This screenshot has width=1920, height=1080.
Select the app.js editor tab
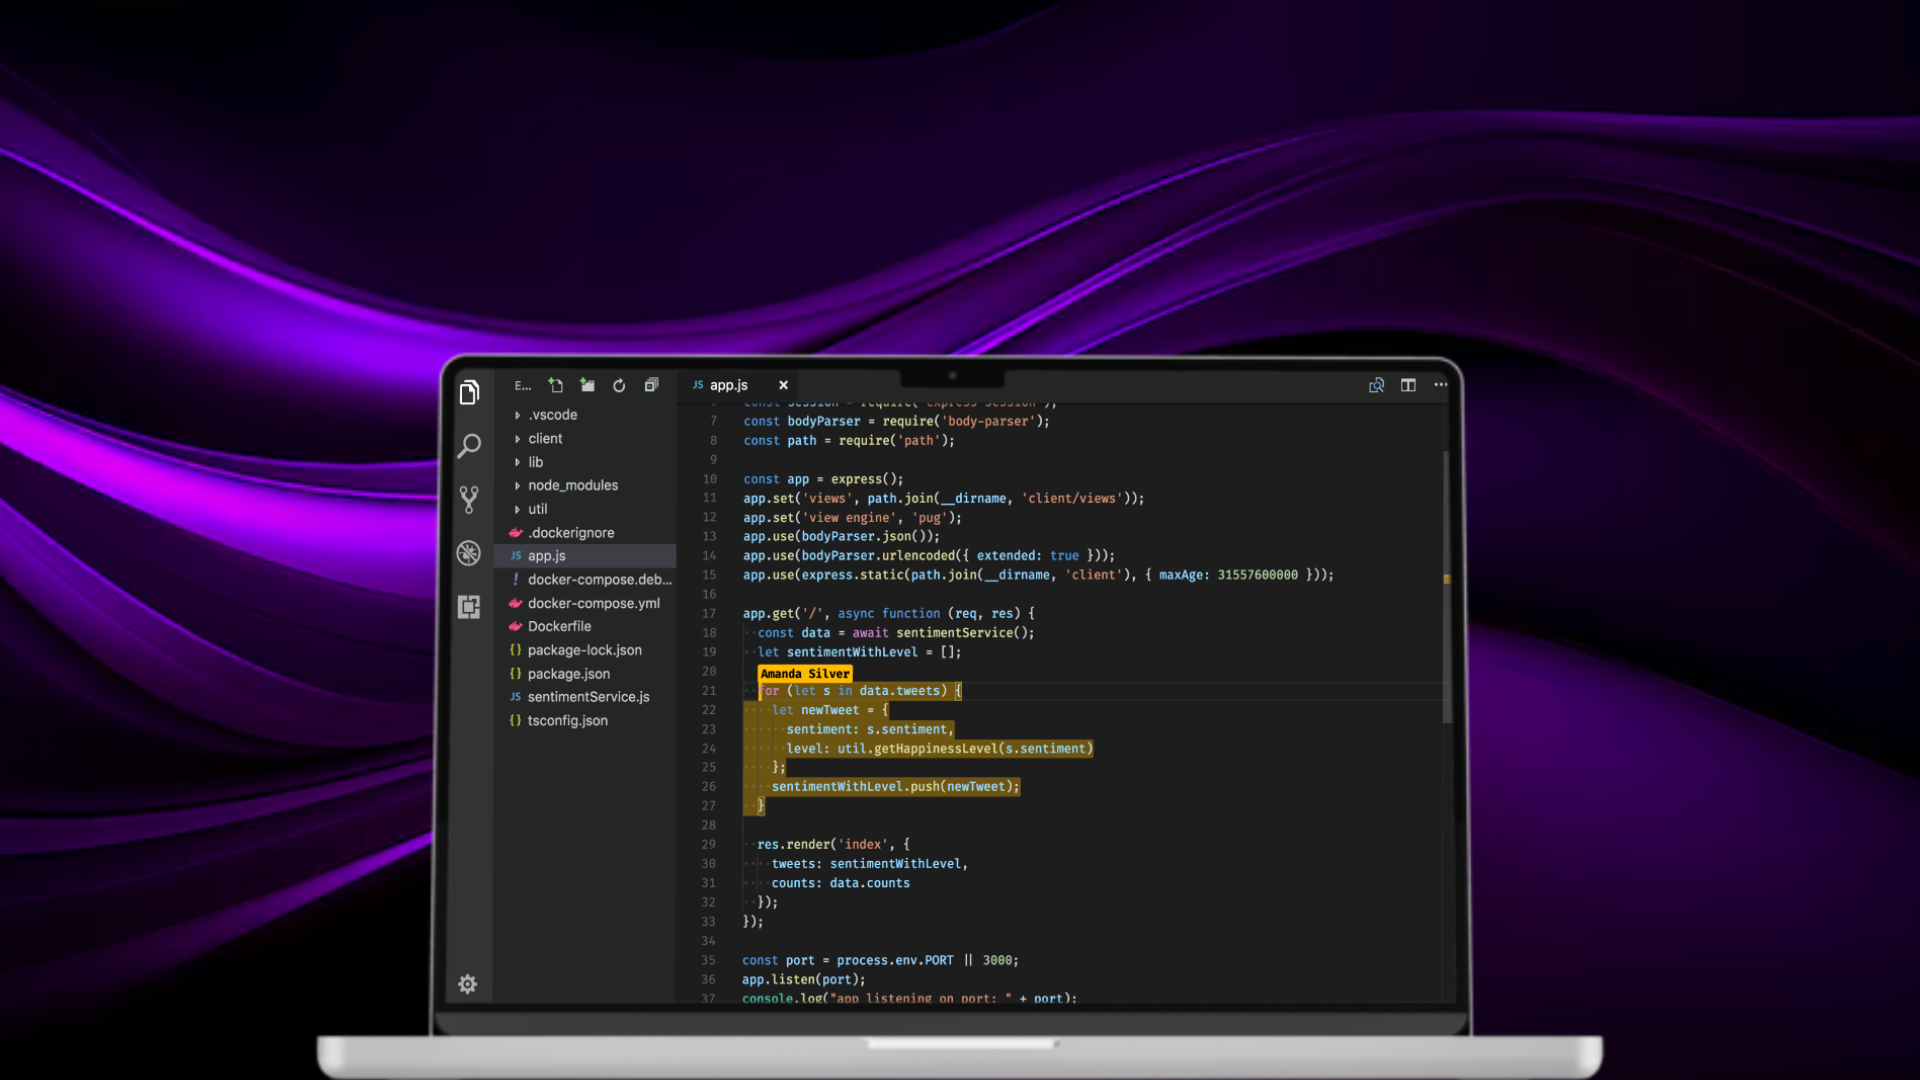point(728,385)
